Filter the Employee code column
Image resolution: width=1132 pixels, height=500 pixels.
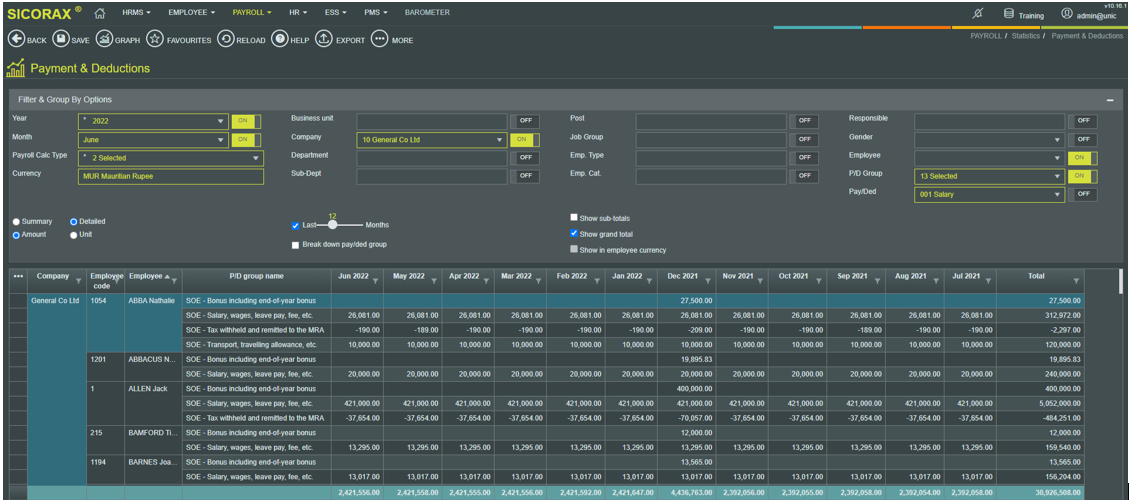118,281
